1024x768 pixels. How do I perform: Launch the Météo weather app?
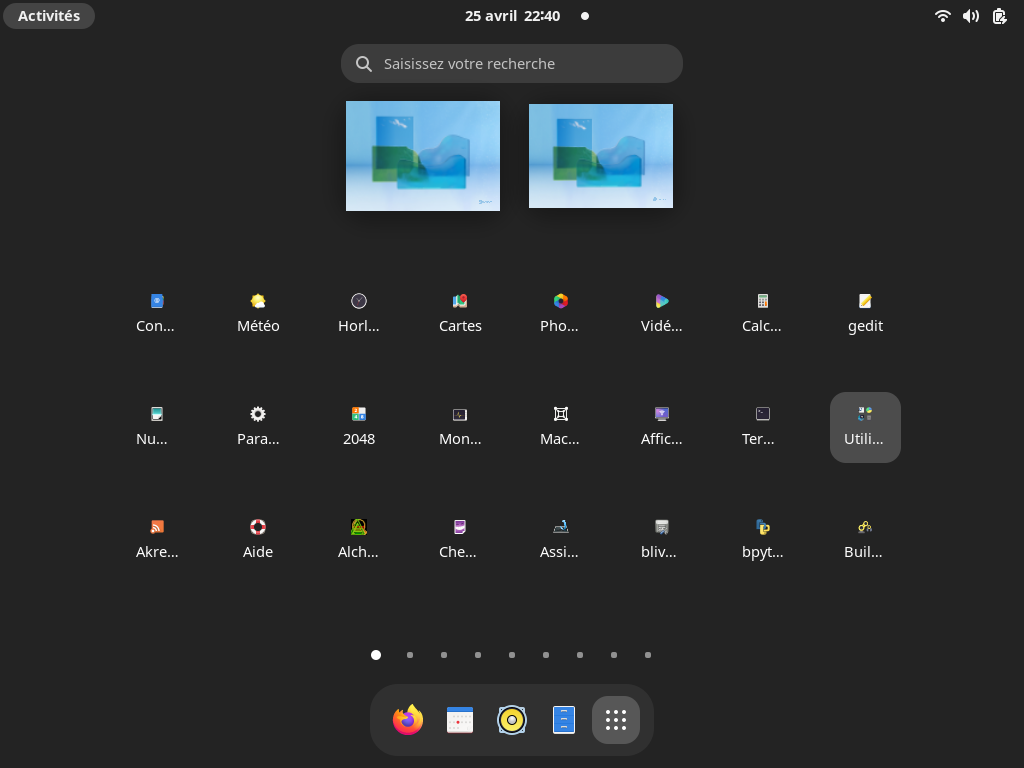[x=258, y=301]
